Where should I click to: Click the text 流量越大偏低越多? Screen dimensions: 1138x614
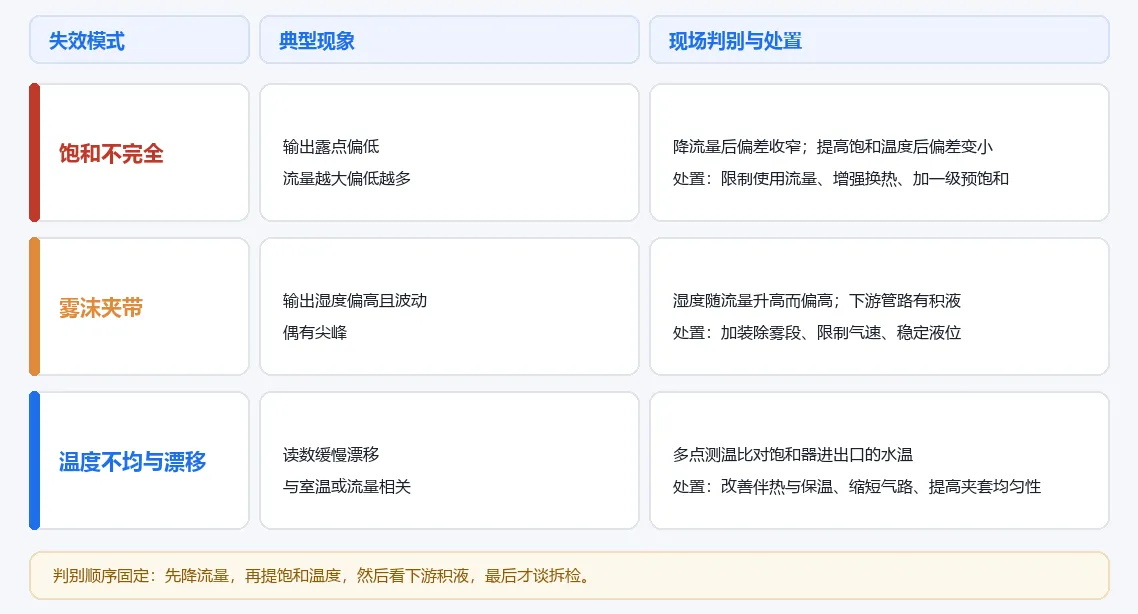point(347,179)
